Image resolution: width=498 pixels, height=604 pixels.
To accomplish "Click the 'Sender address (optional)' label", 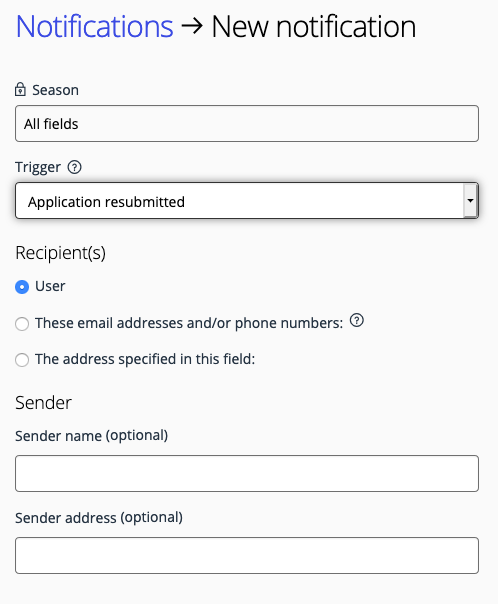I will [x=99, y=518].
